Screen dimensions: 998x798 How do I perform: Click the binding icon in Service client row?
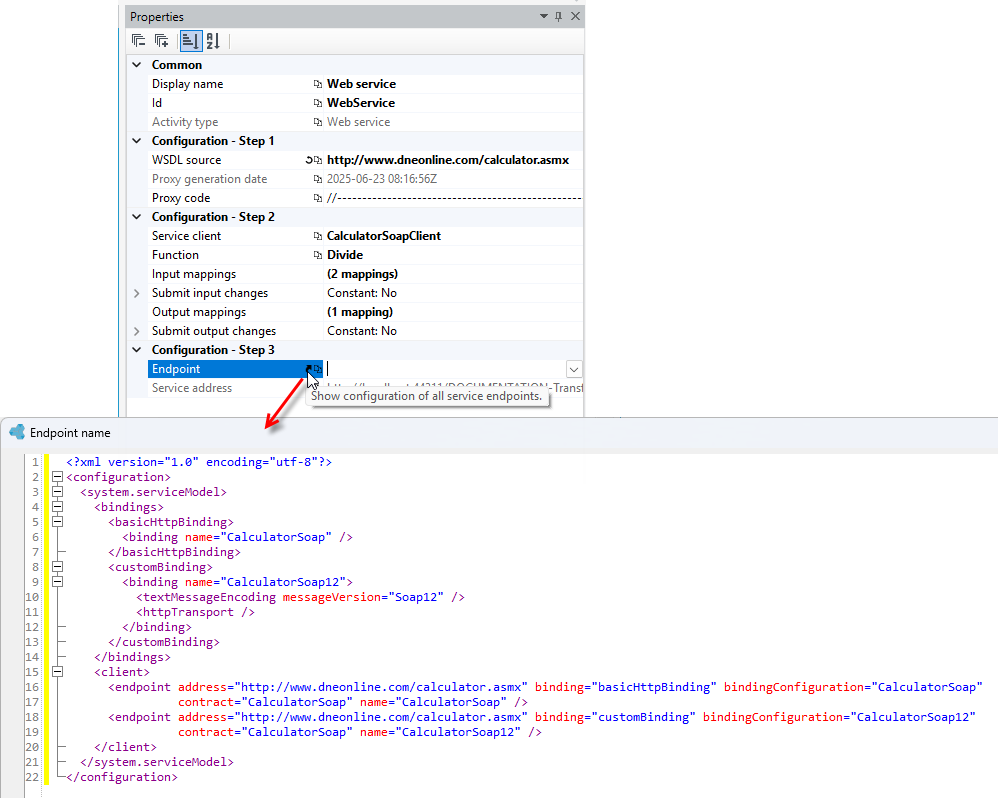coord(318,236)
